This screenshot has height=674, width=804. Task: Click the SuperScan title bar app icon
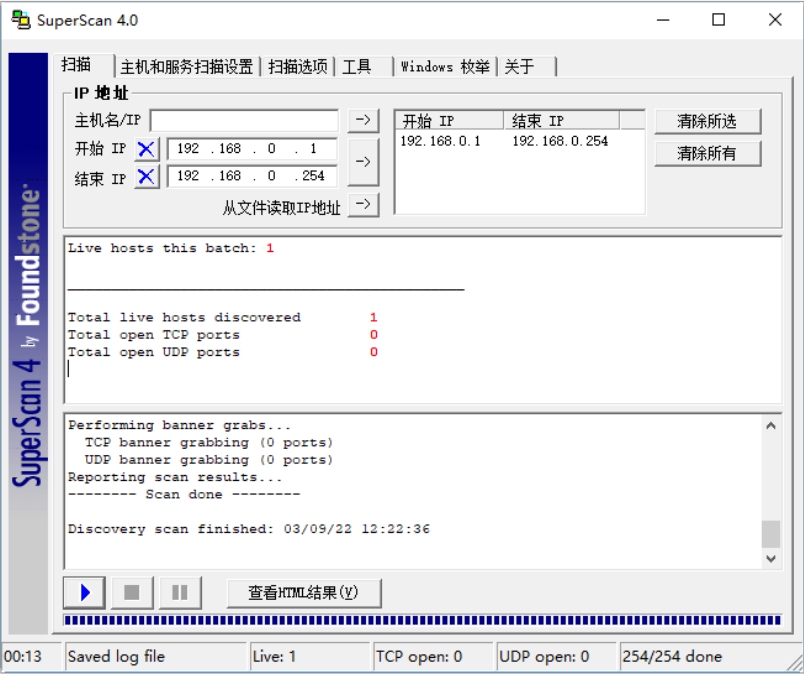click(20, 20)
